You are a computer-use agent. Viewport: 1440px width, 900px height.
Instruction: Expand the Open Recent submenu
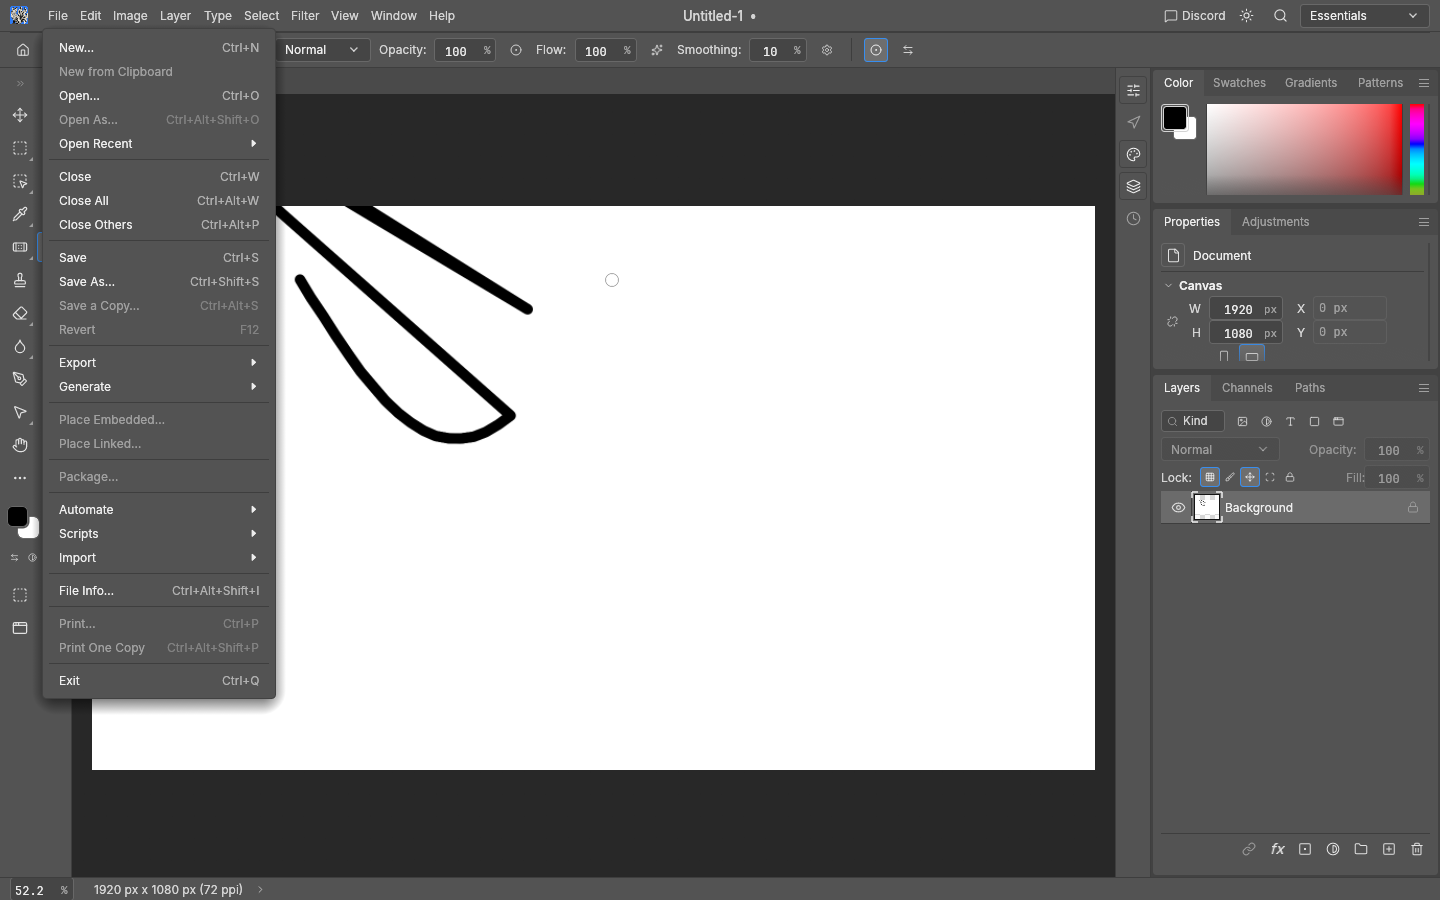(159, 144)
